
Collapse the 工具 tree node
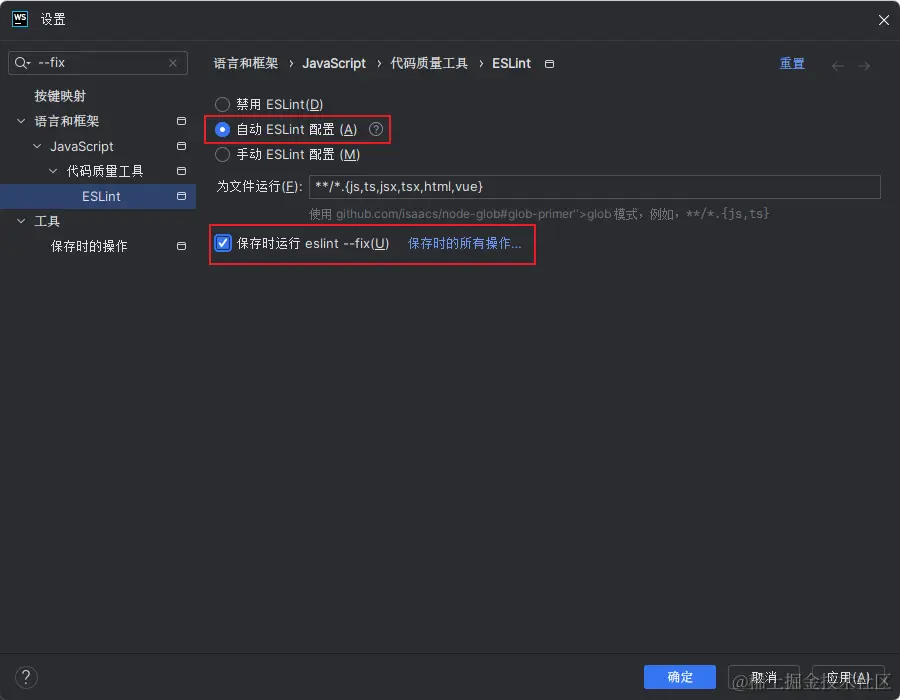click(21, 221)
